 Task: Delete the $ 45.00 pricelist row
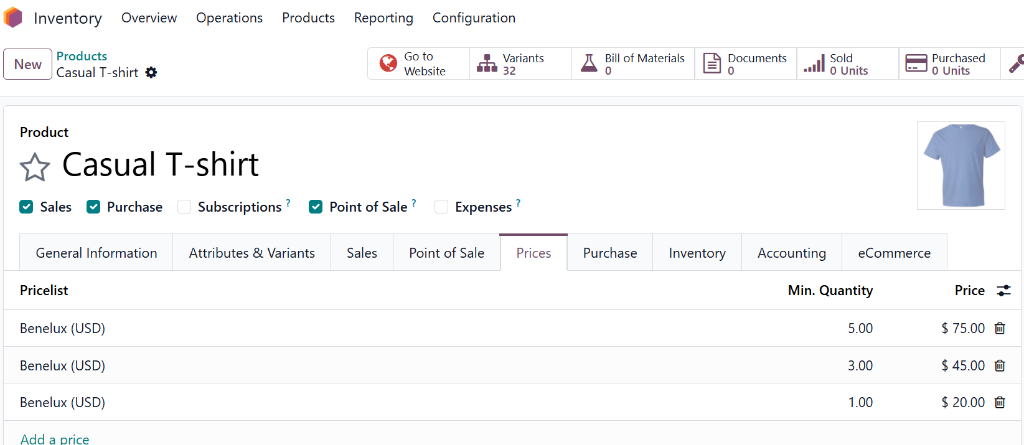click(999, 365)
